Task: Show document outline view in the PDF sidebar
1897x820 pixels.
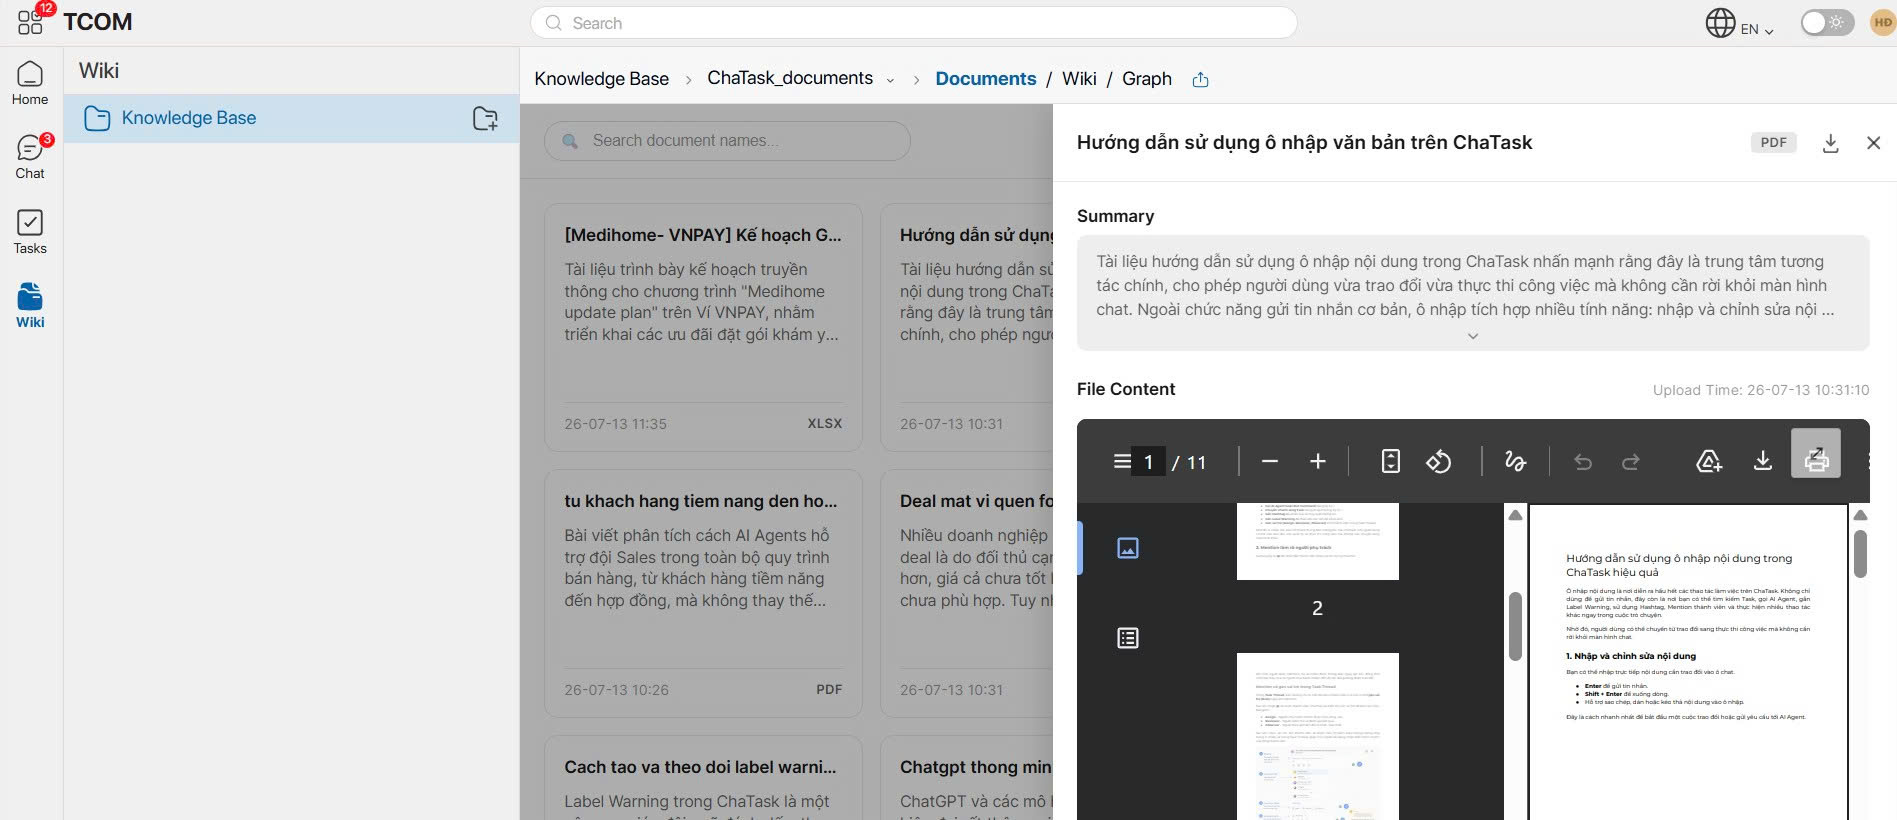Action: point(1127,638)
